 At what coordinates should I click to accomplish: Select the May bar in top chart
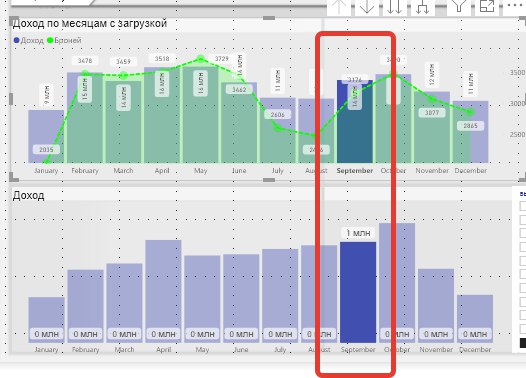[x=200, y=114]
